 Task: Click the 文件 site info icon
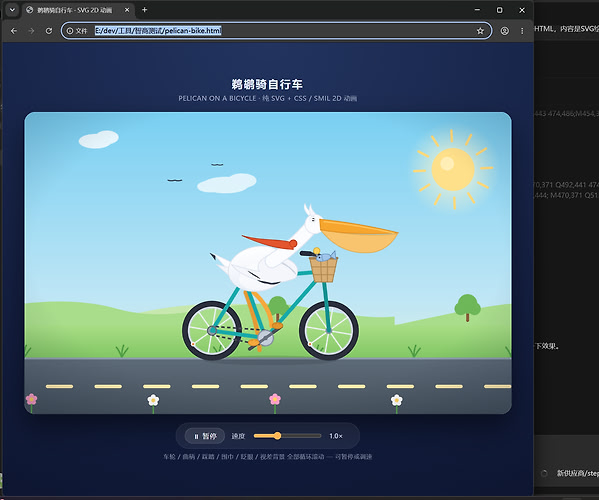click(x=76, y=31)
